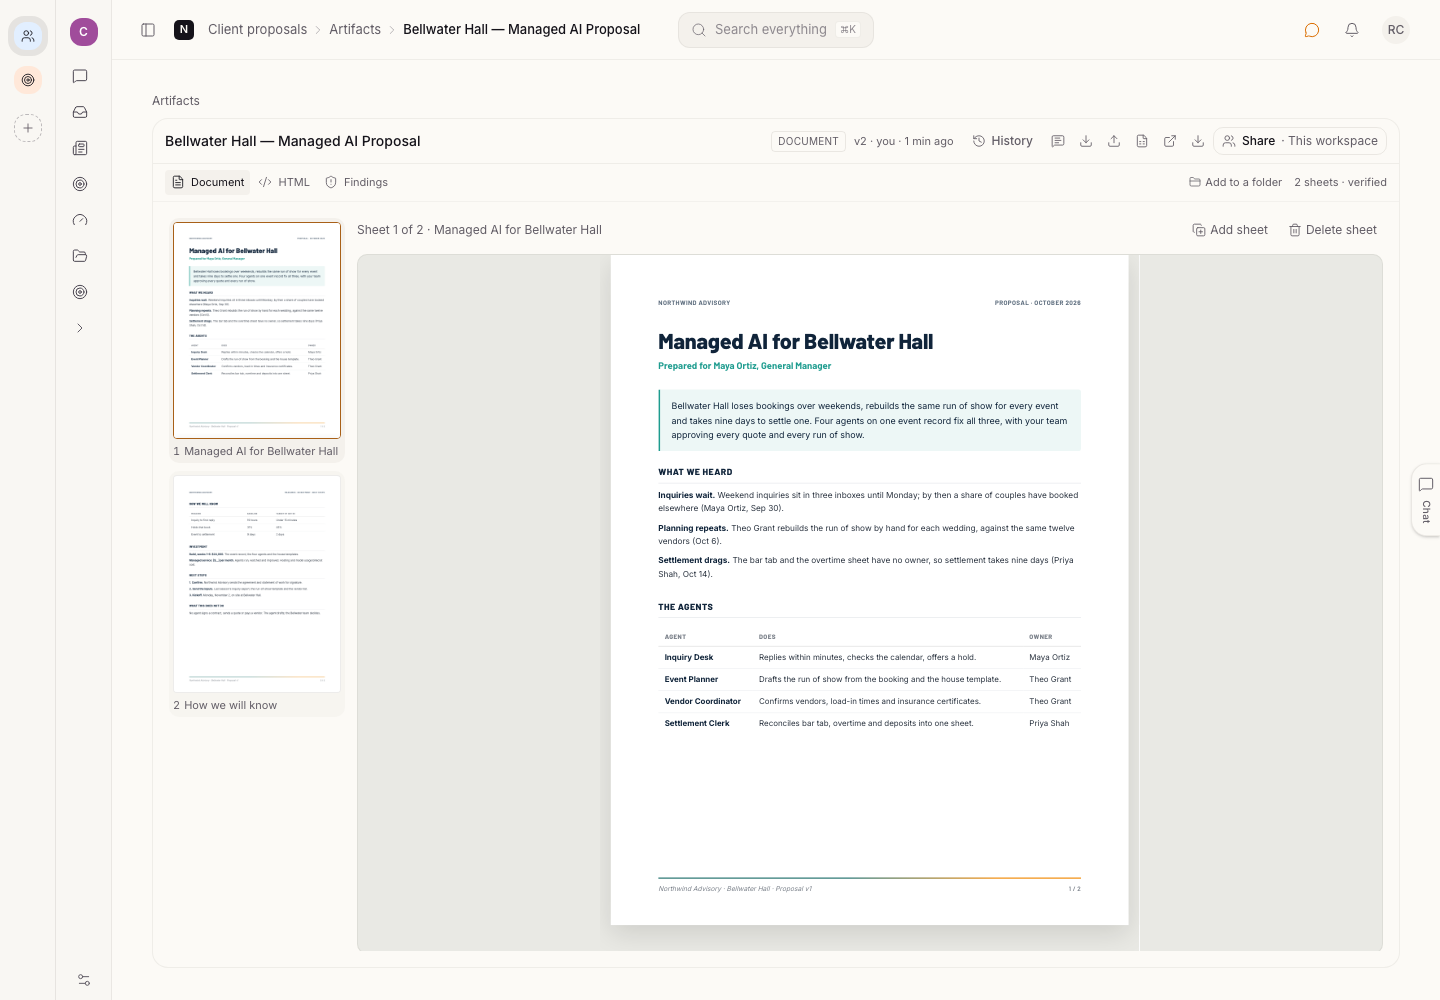Go to the Client proposals breadcrumb
This screenshot has width=1440, height=1000.
(x=258, y=30)
